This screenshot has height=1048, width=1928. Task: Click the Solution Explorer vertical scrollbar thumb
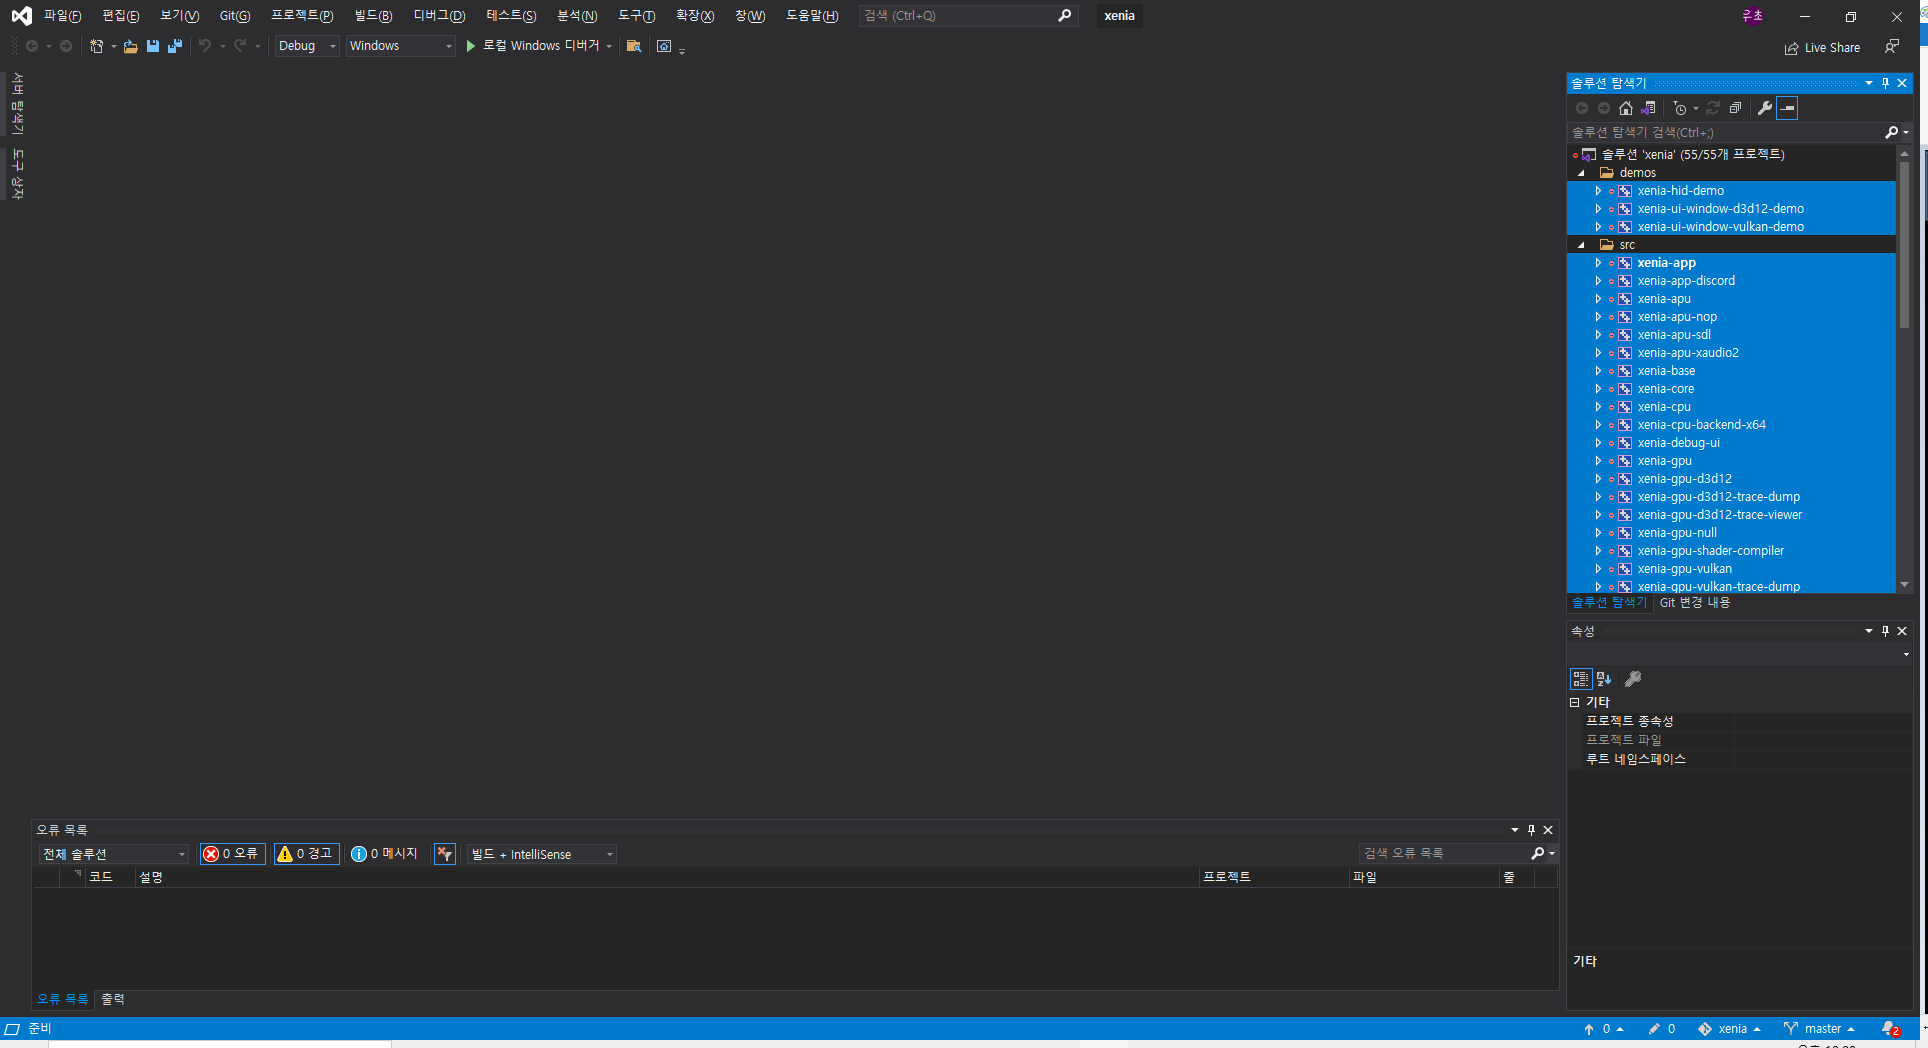(x=1904, y=243)
